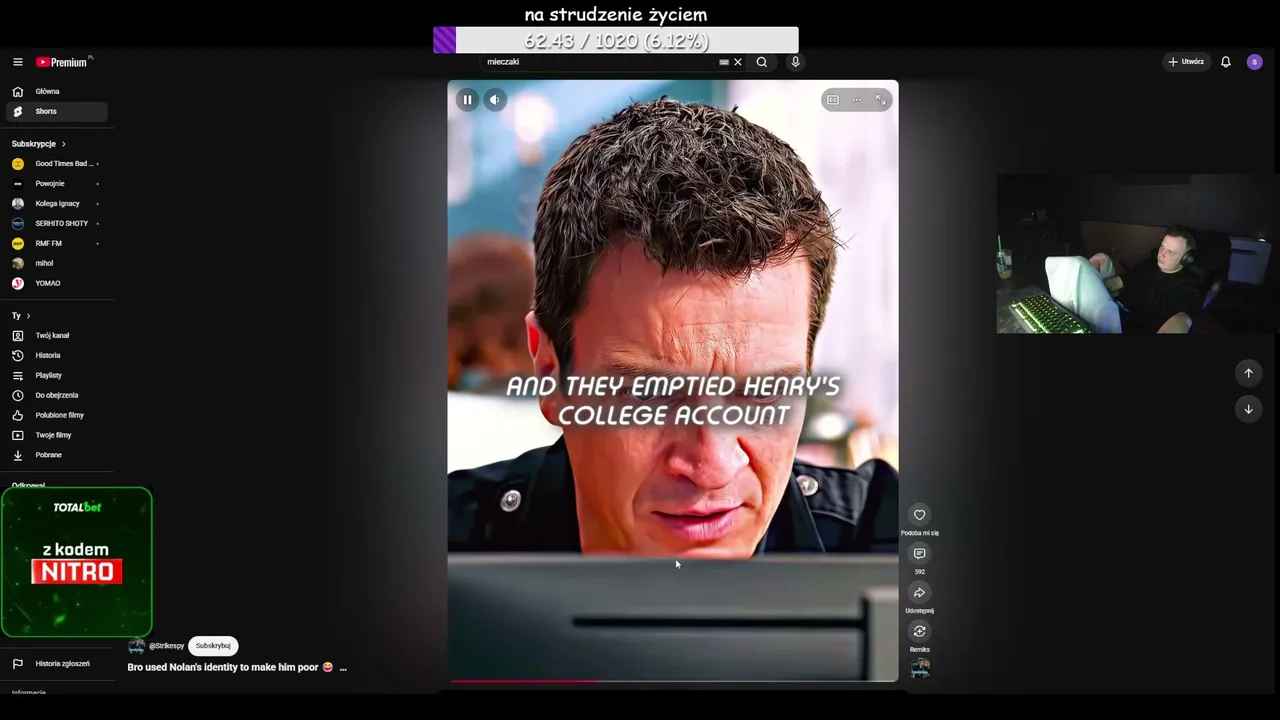This screenshot has height=720, width=1280.
Task: Open the Short's three-dot more options
Action: point(857,100)
